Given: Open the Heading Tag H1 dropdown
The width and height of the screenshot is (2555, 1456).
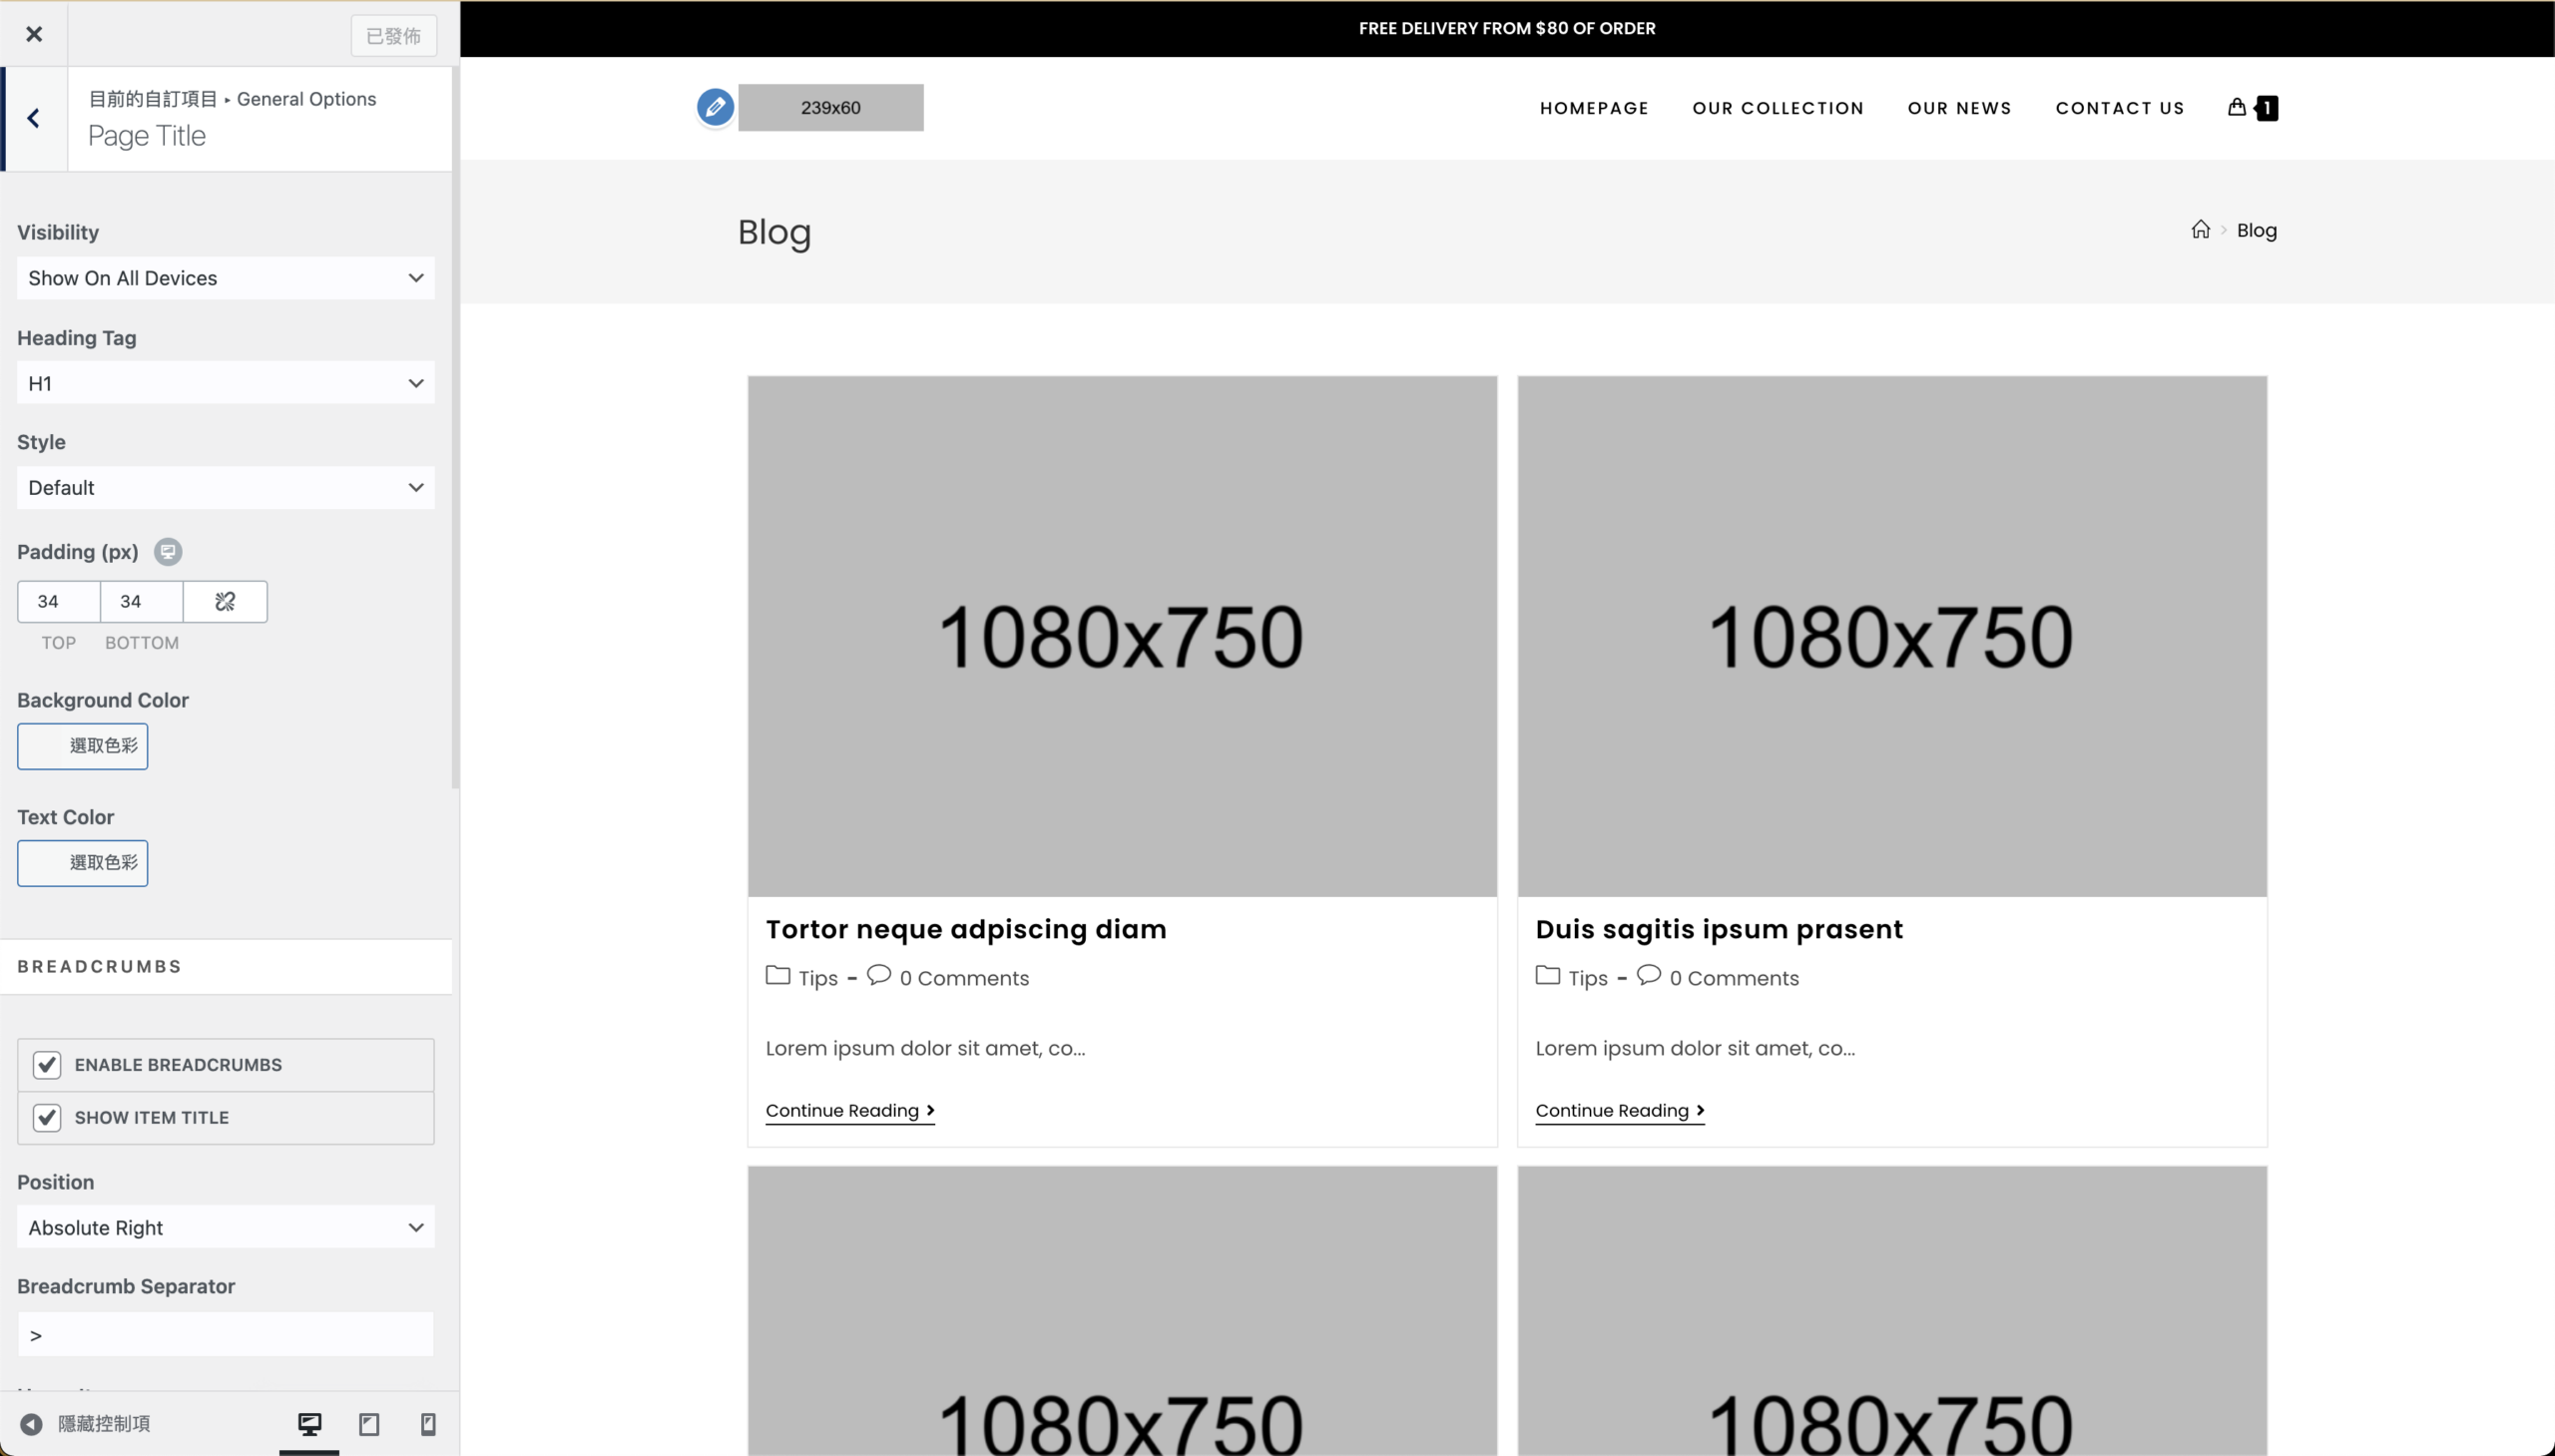Looking at the screenshot, I should coord(225,383).
